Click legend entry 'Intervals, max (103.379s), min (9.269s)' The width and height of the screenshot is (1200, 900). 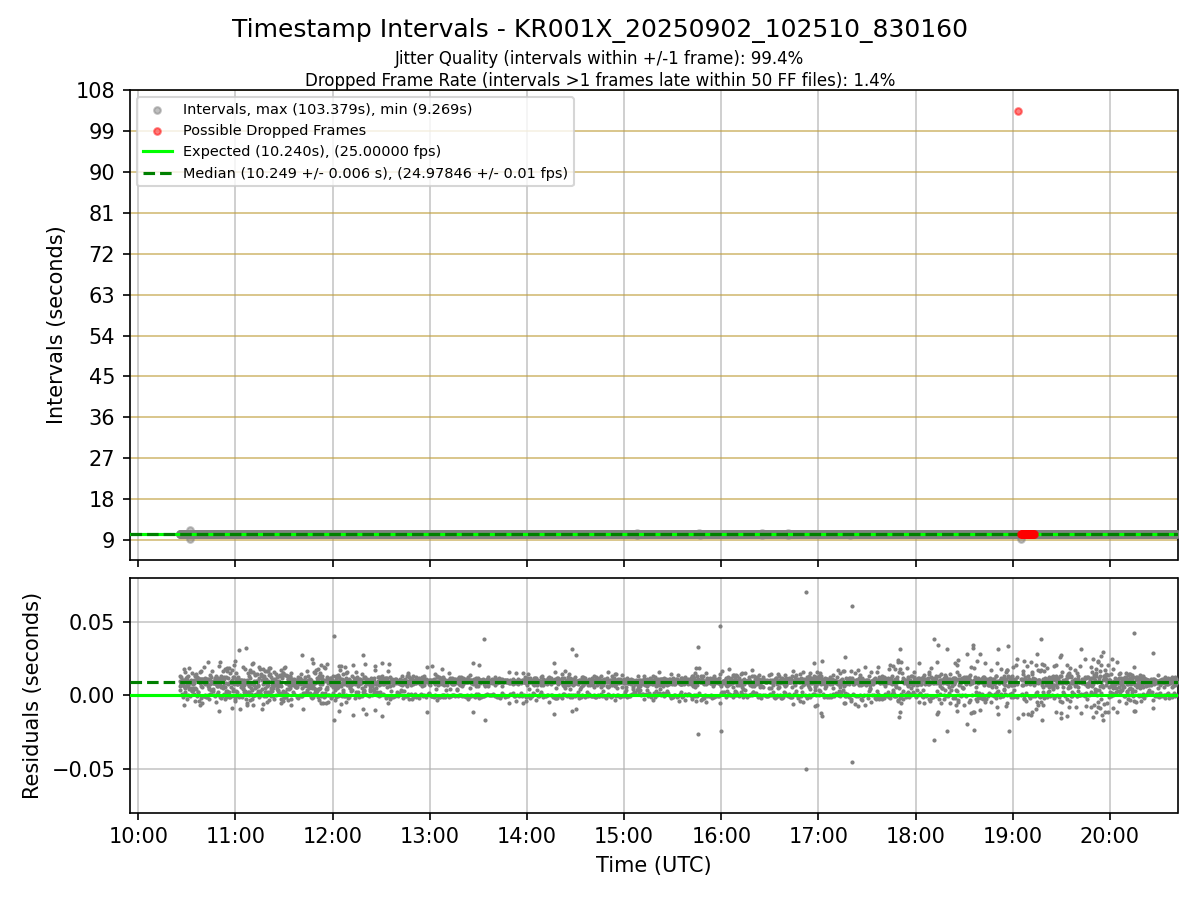(x=327, y=108)
